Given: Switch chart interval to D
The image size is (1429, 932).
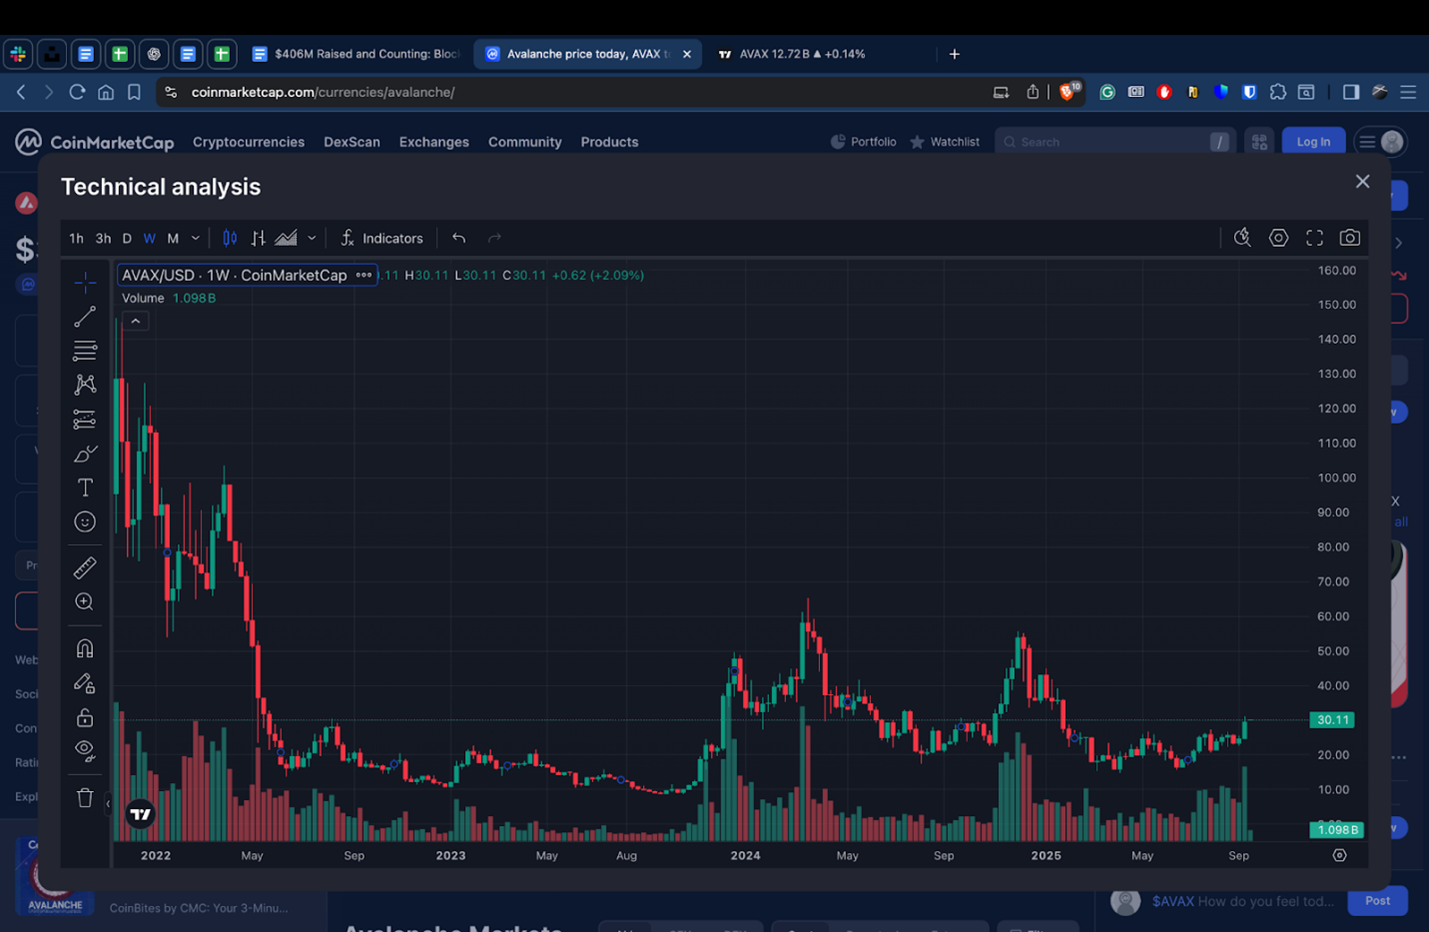Looking at the screenshot, I should point(127,238).
